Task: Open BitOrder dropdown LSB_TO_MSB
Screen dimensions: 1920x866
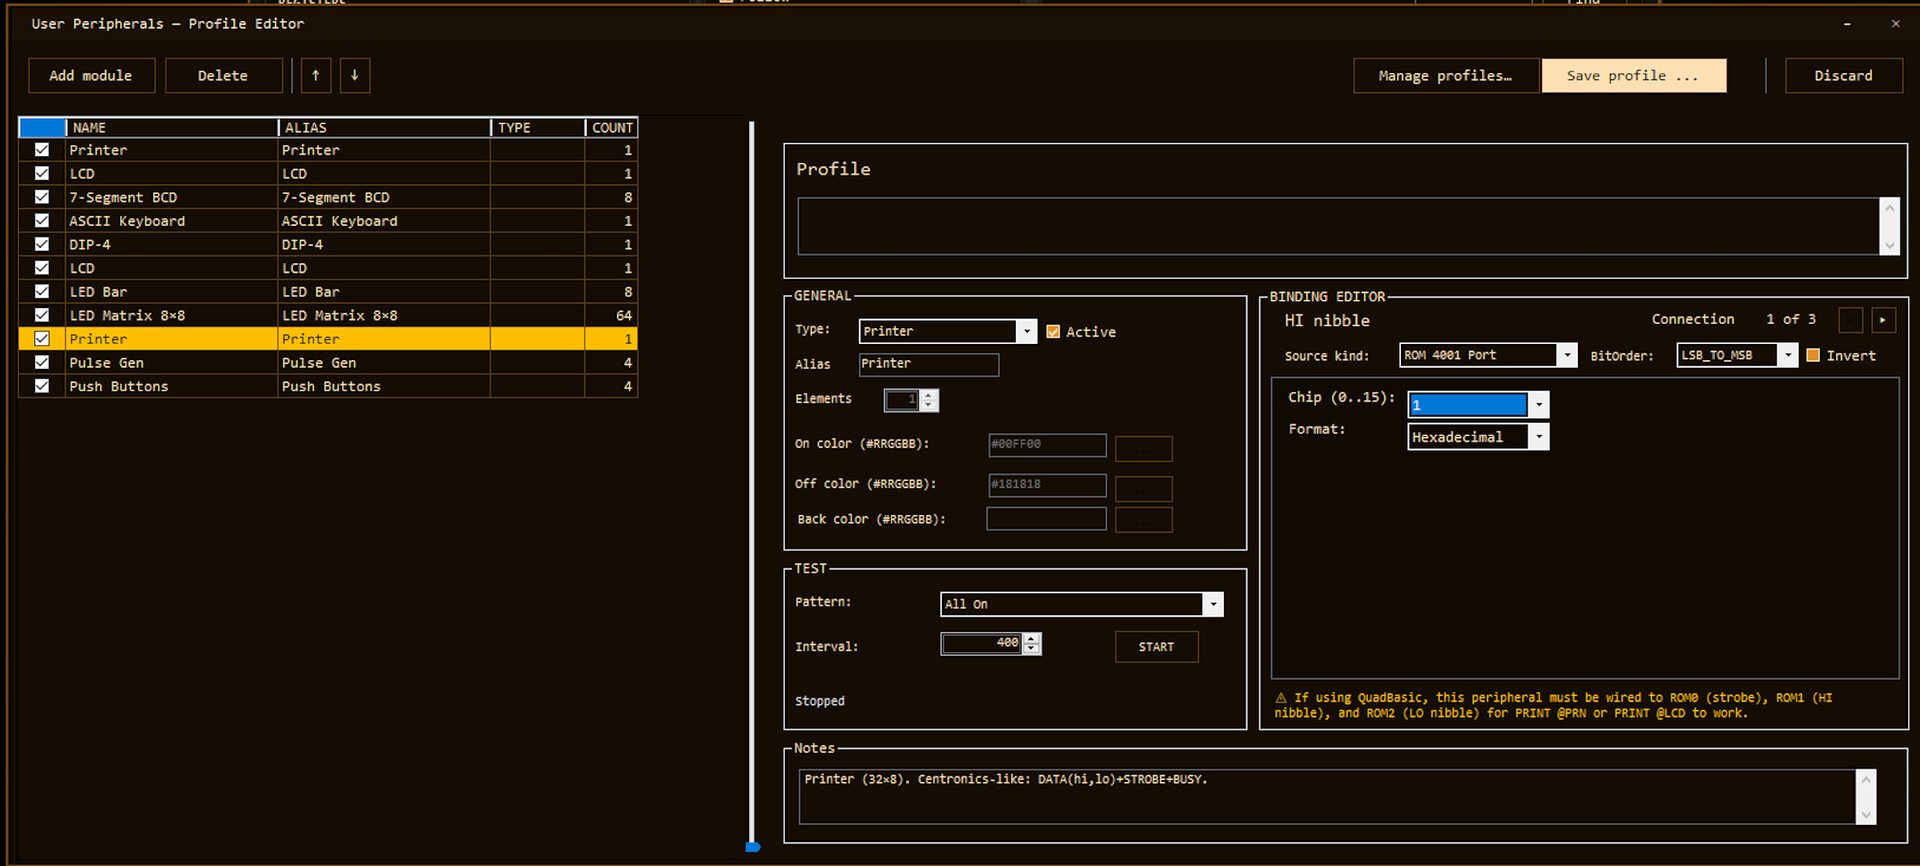Action: [x=1737, y=355]
